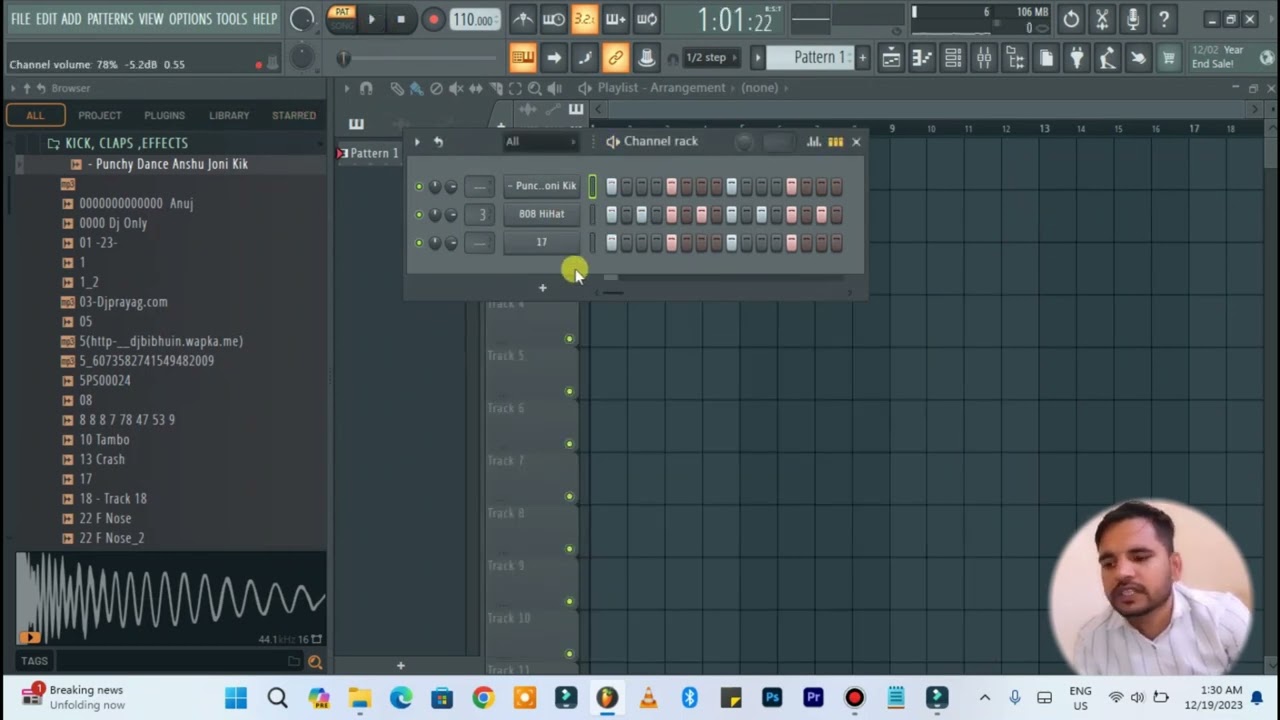This screenshot has height=720, width=1280.
Task: Mute the 808 HiHat channel LED
Action: point(419,215)
